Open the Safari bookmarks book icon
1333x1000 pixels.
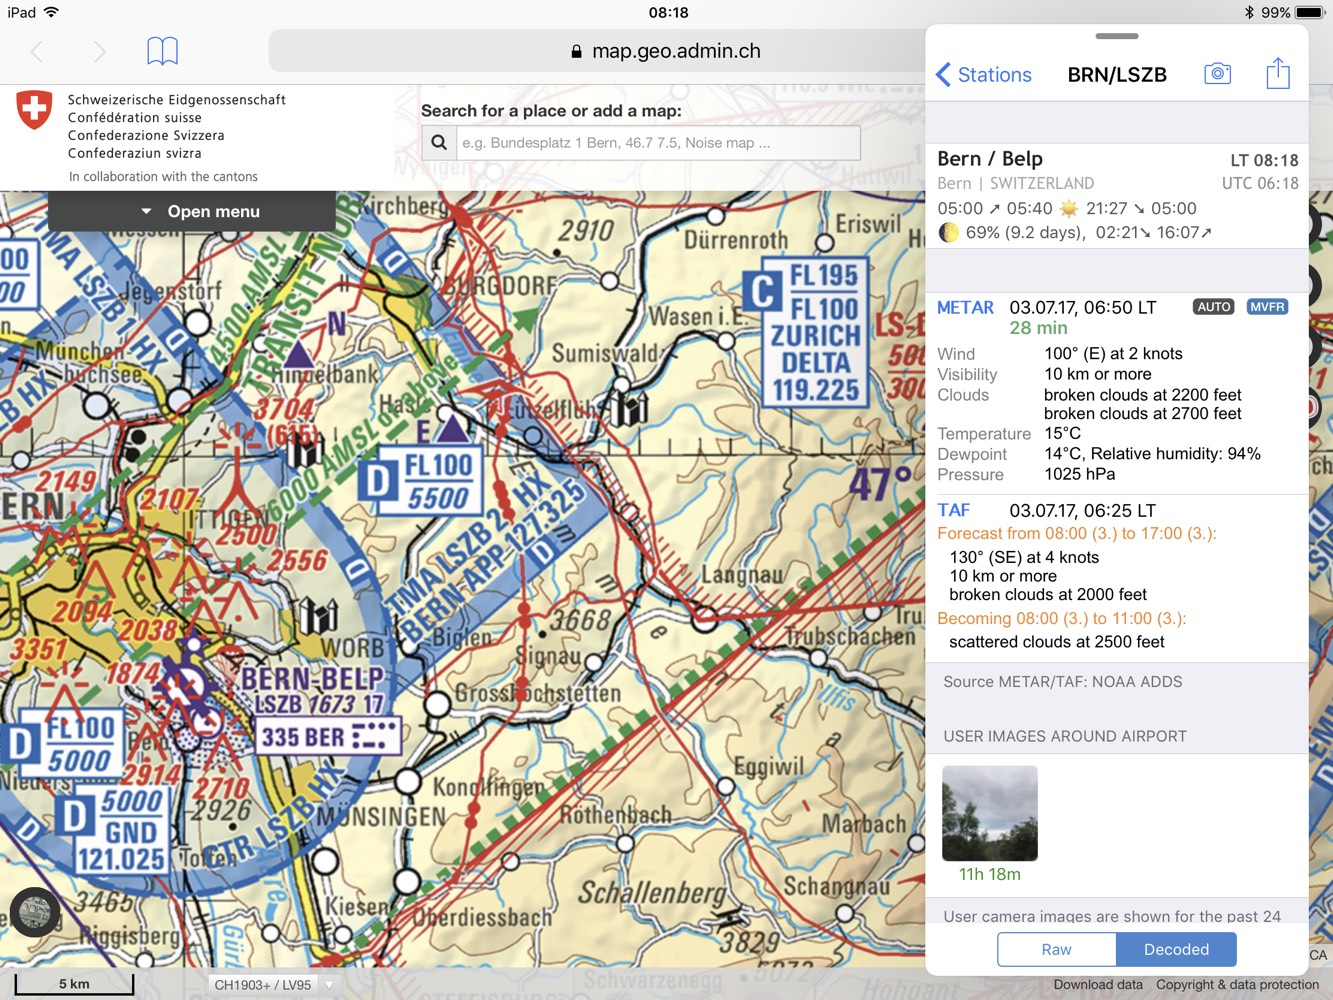(x=162, y=51)
